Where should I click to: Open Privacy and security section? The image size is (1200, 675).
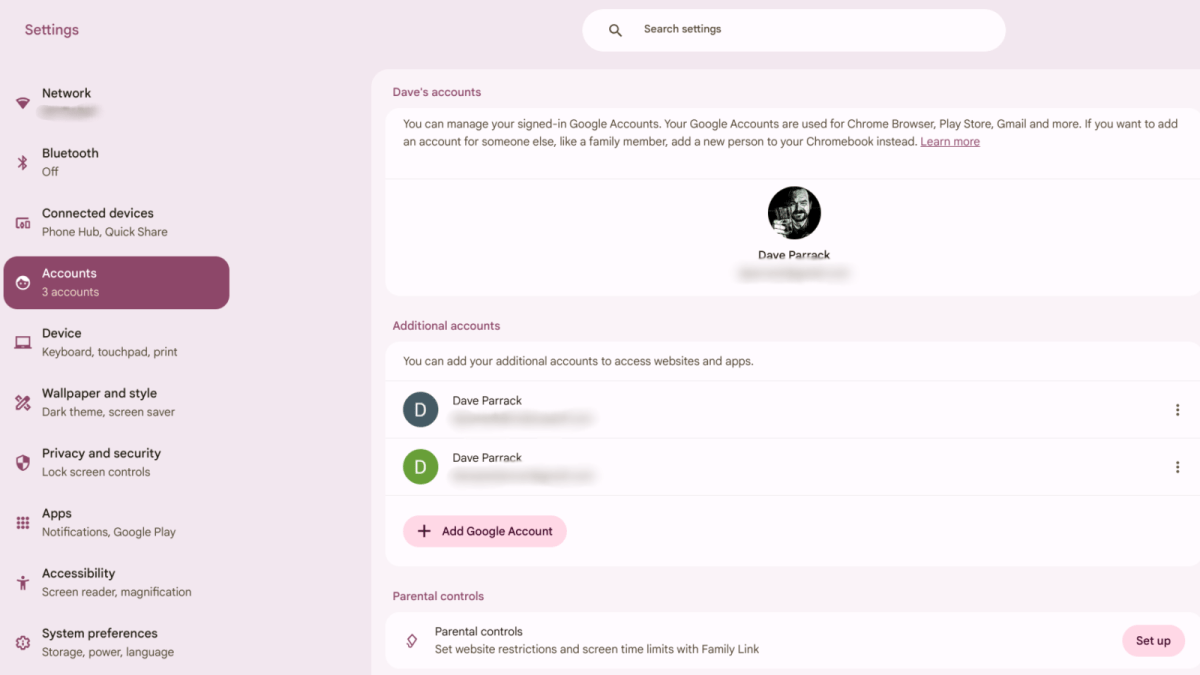point(101,462)
